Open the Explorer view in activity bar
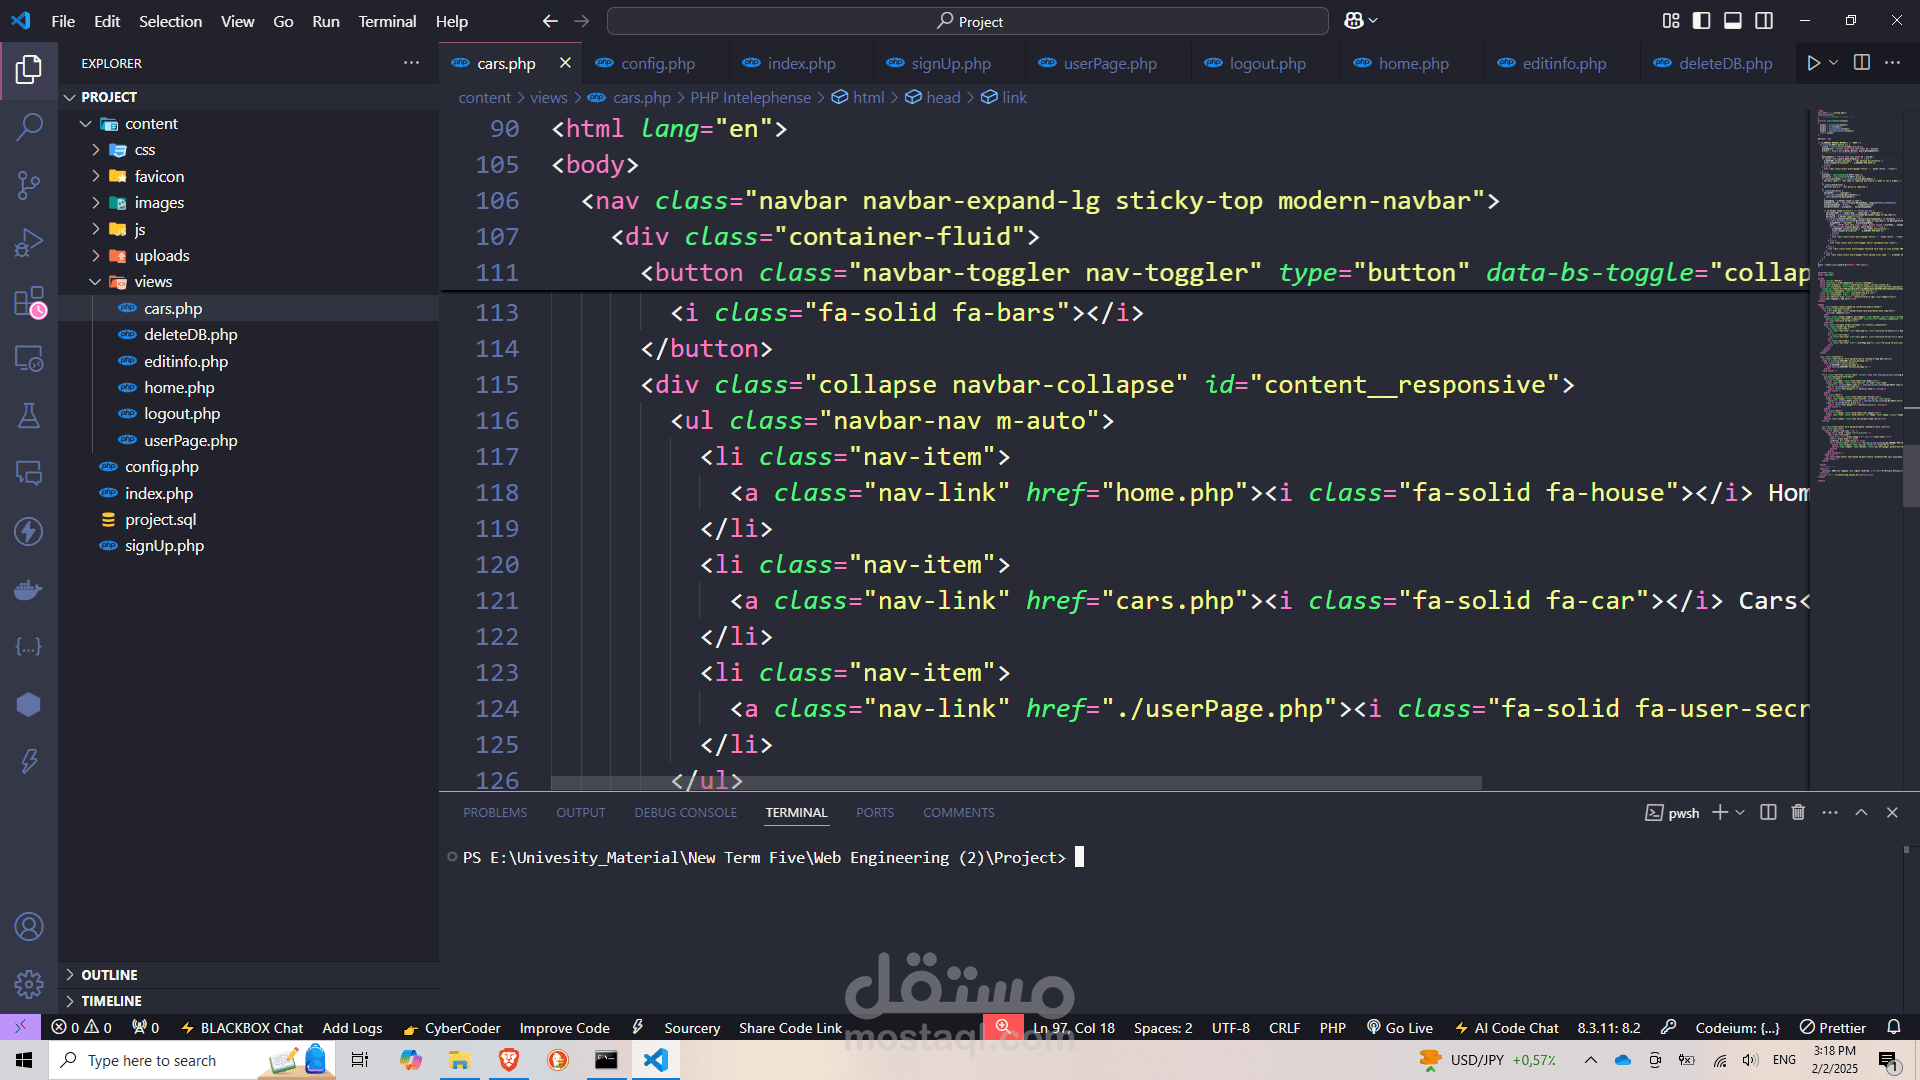Viewport: 1920px width, 1080px height. [x=29, y=69]
